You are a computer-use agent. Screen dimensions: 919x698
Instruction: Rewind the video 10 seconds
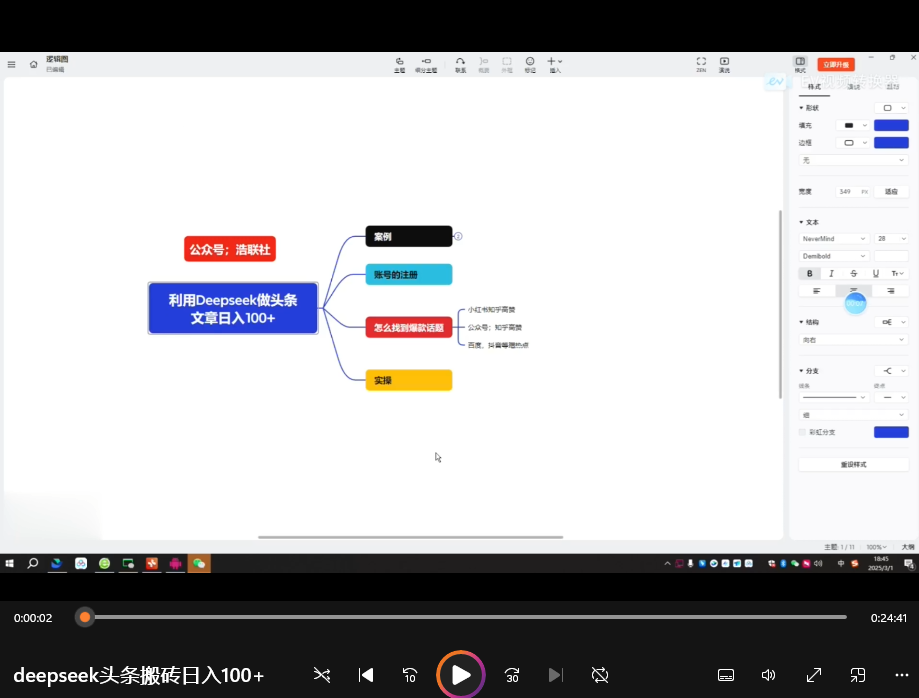click(410, 675)
